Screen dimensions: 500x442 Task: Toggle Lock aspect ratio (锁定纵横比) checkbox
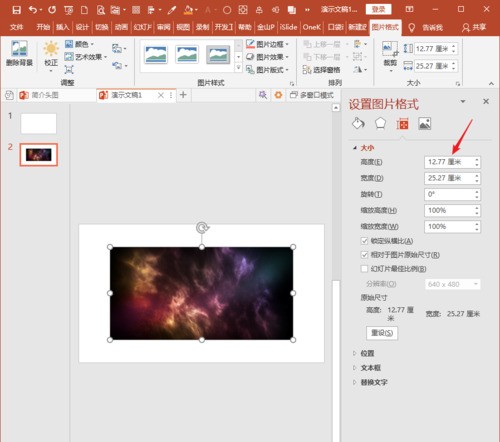click(x=364, y=241)
